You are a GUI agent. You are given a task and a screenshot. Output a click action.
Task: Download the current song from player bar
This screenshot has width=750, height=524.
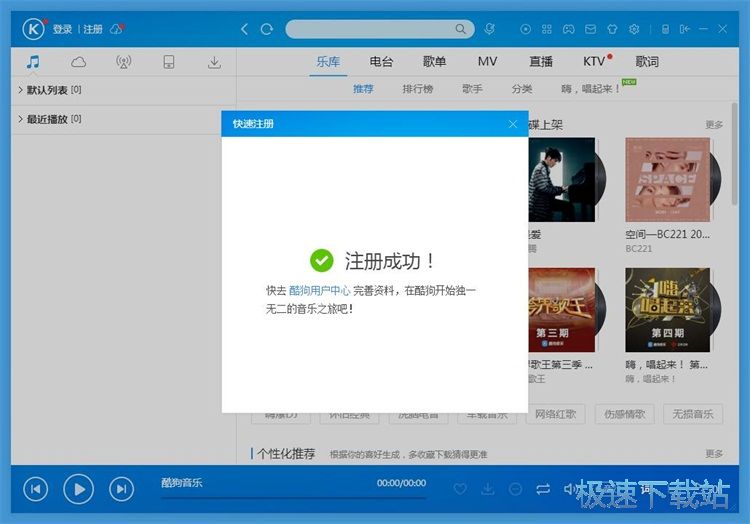click(x=487, y=489)
